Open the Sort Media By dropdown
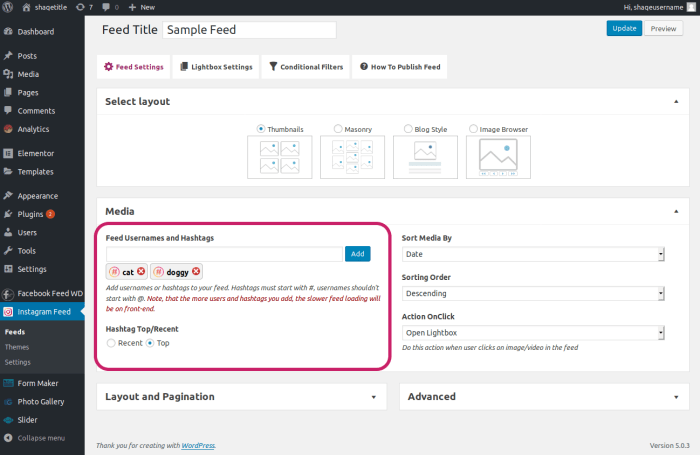 tap(533, 254)
